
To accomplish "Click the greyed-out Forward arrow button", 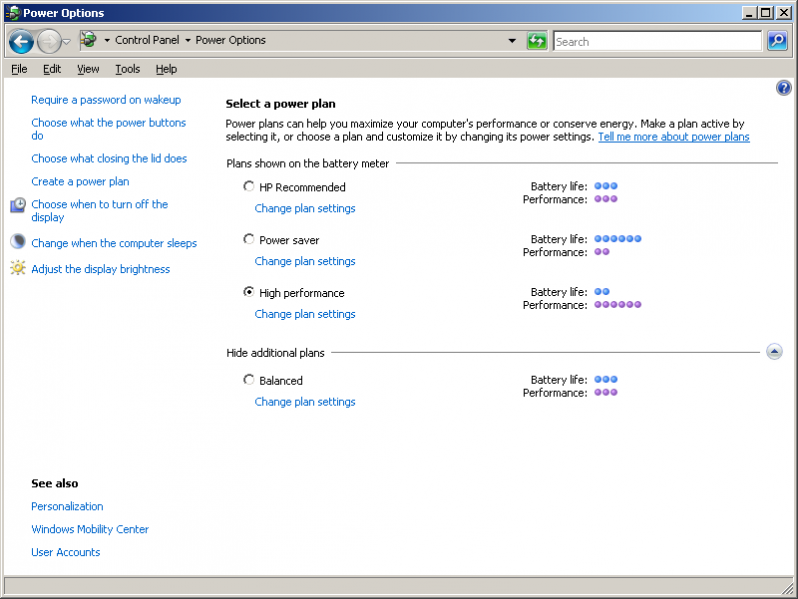I will click(49, 41).
